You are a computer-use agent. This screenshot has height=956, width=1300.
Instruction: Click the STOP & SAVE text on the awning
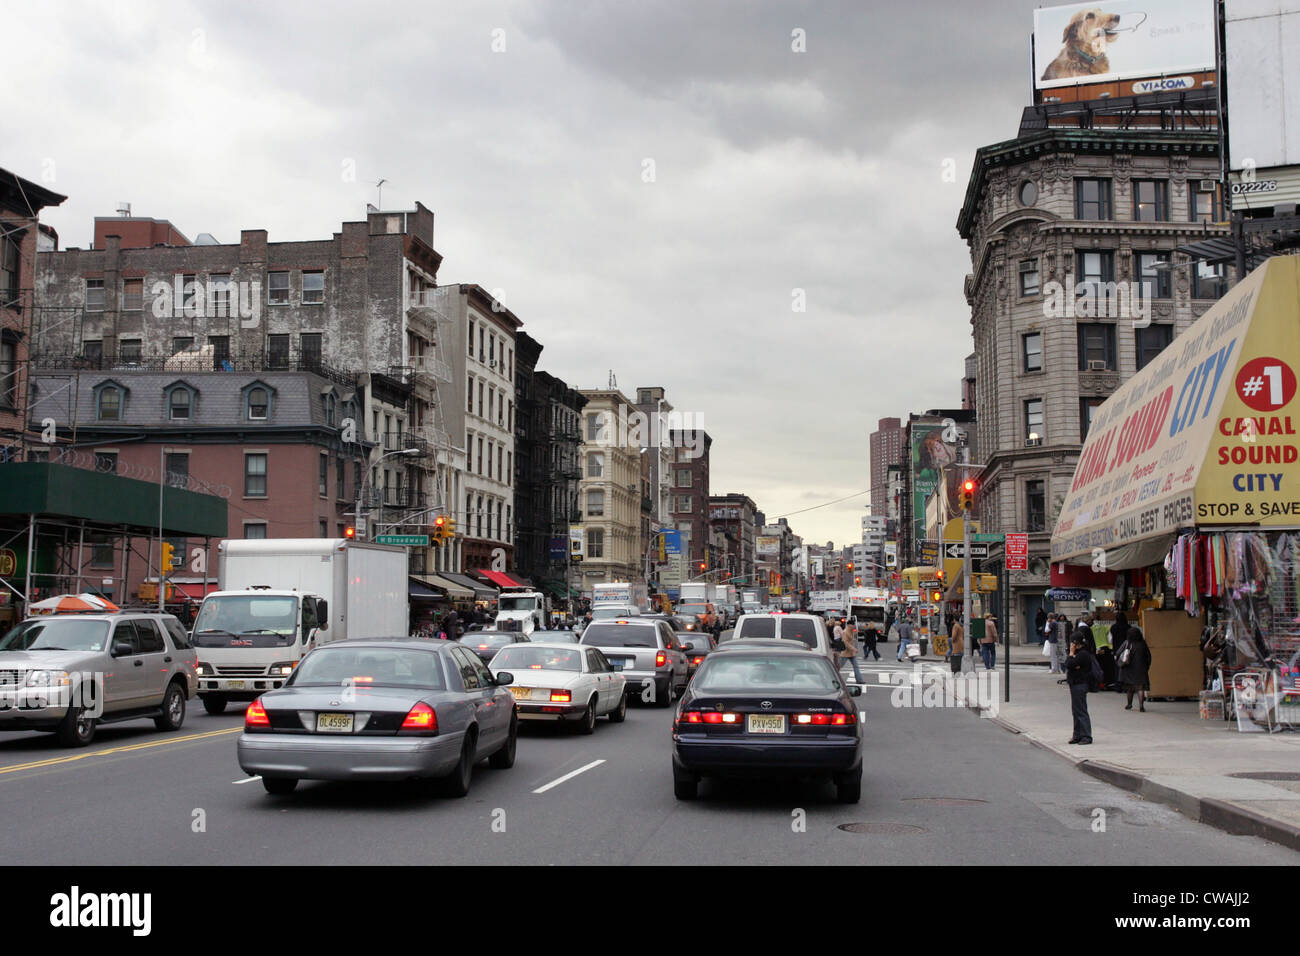click(1247, 508)
